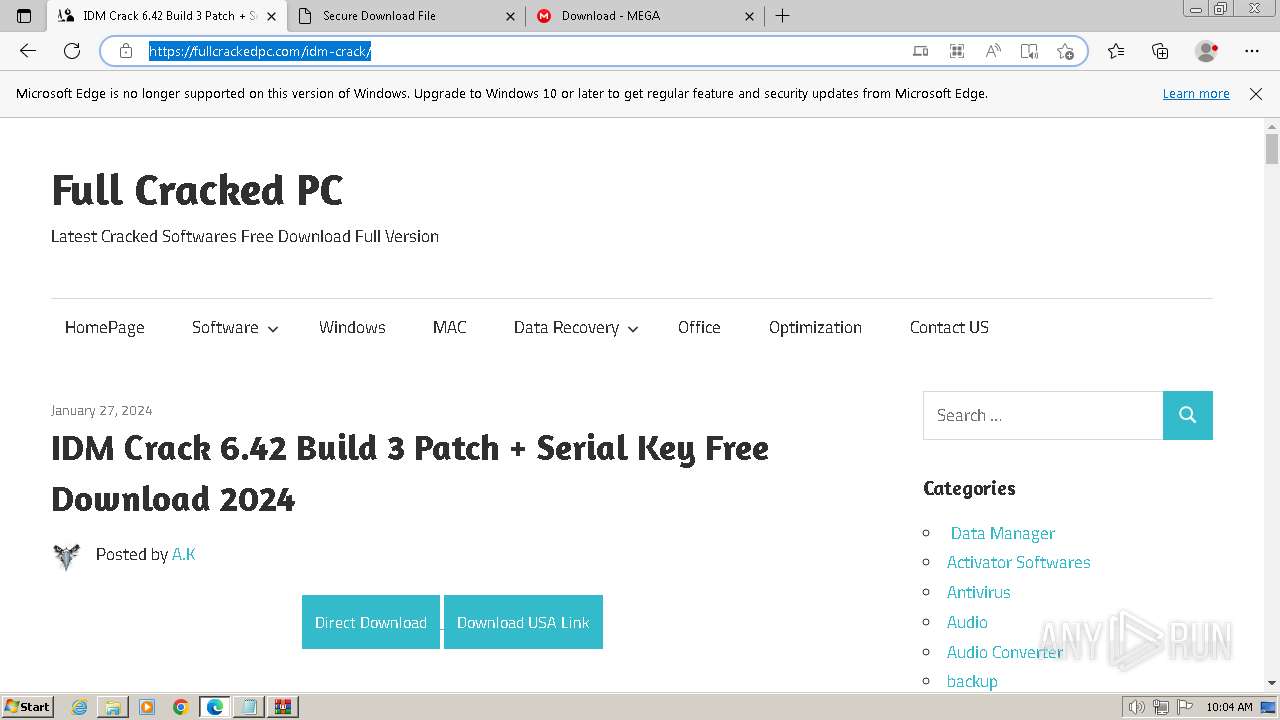The image size is (1280, 720).
Task: Open the Activator Softwares category
Action: tap(1019, 562)
